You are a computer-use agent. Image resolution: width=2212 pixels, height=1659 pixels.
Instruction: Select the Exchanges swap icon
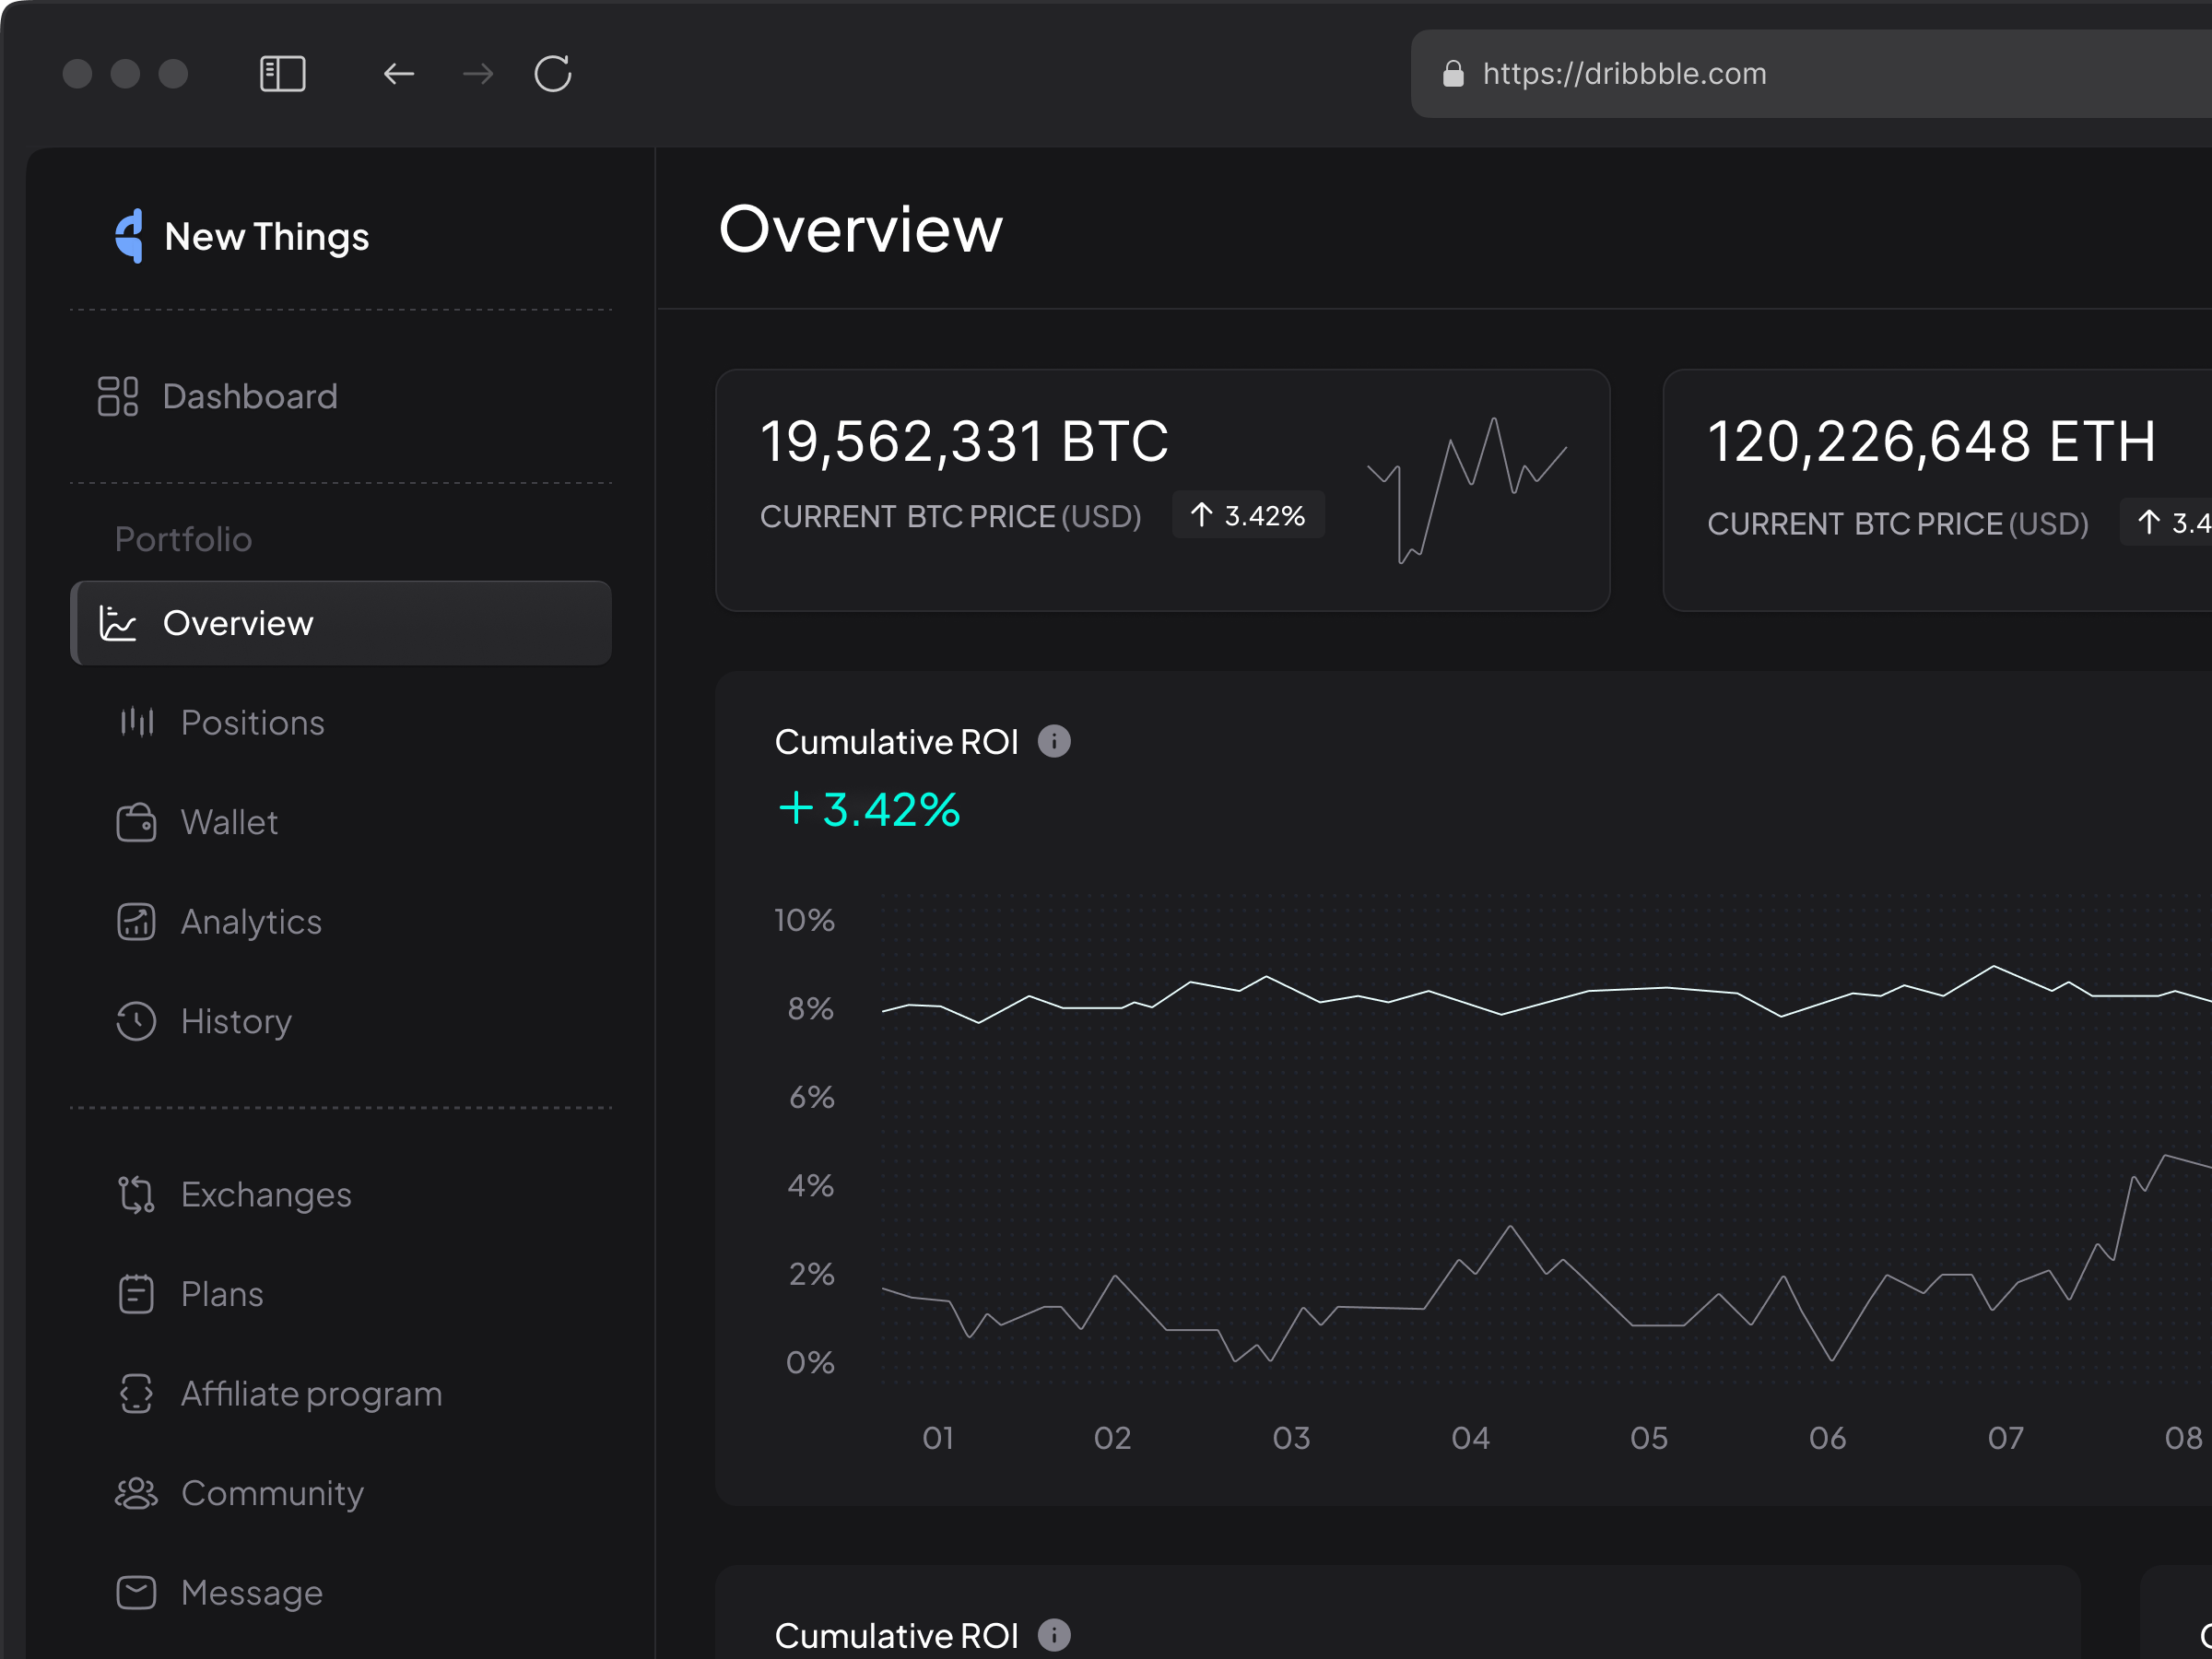135,1194
